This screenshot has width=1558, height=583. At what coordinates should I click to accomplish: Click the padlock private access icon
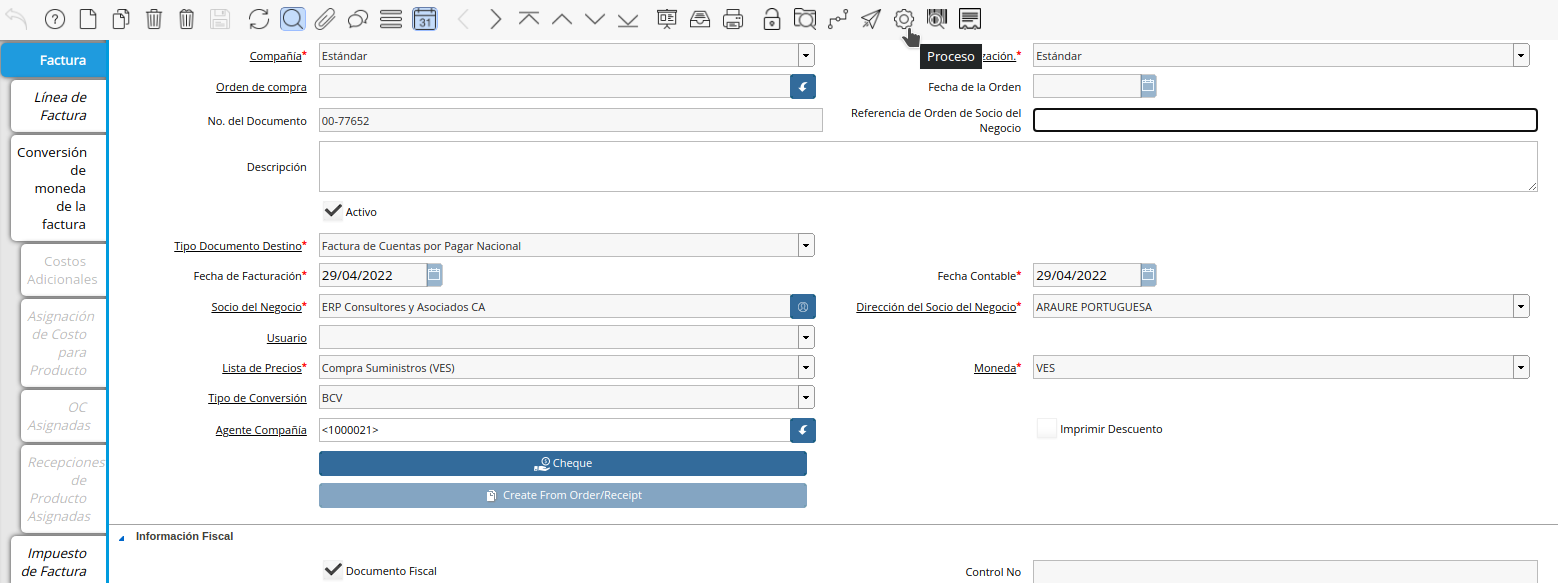(772, 19)
